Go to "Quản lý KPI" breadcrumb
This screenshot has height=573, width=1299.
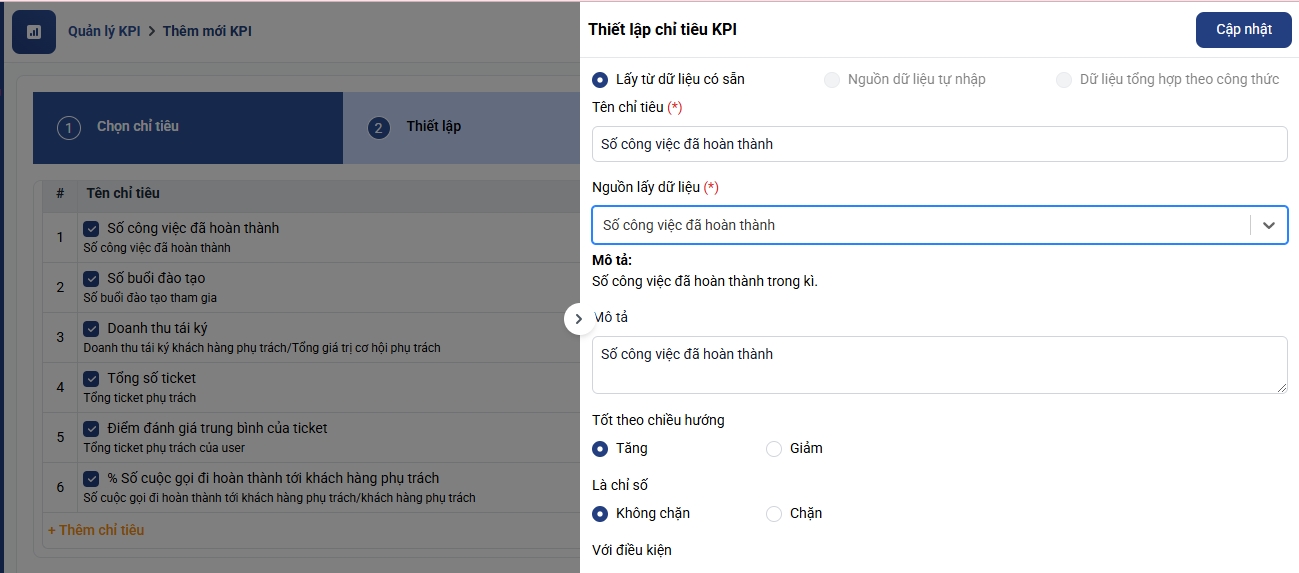point(104,31)
